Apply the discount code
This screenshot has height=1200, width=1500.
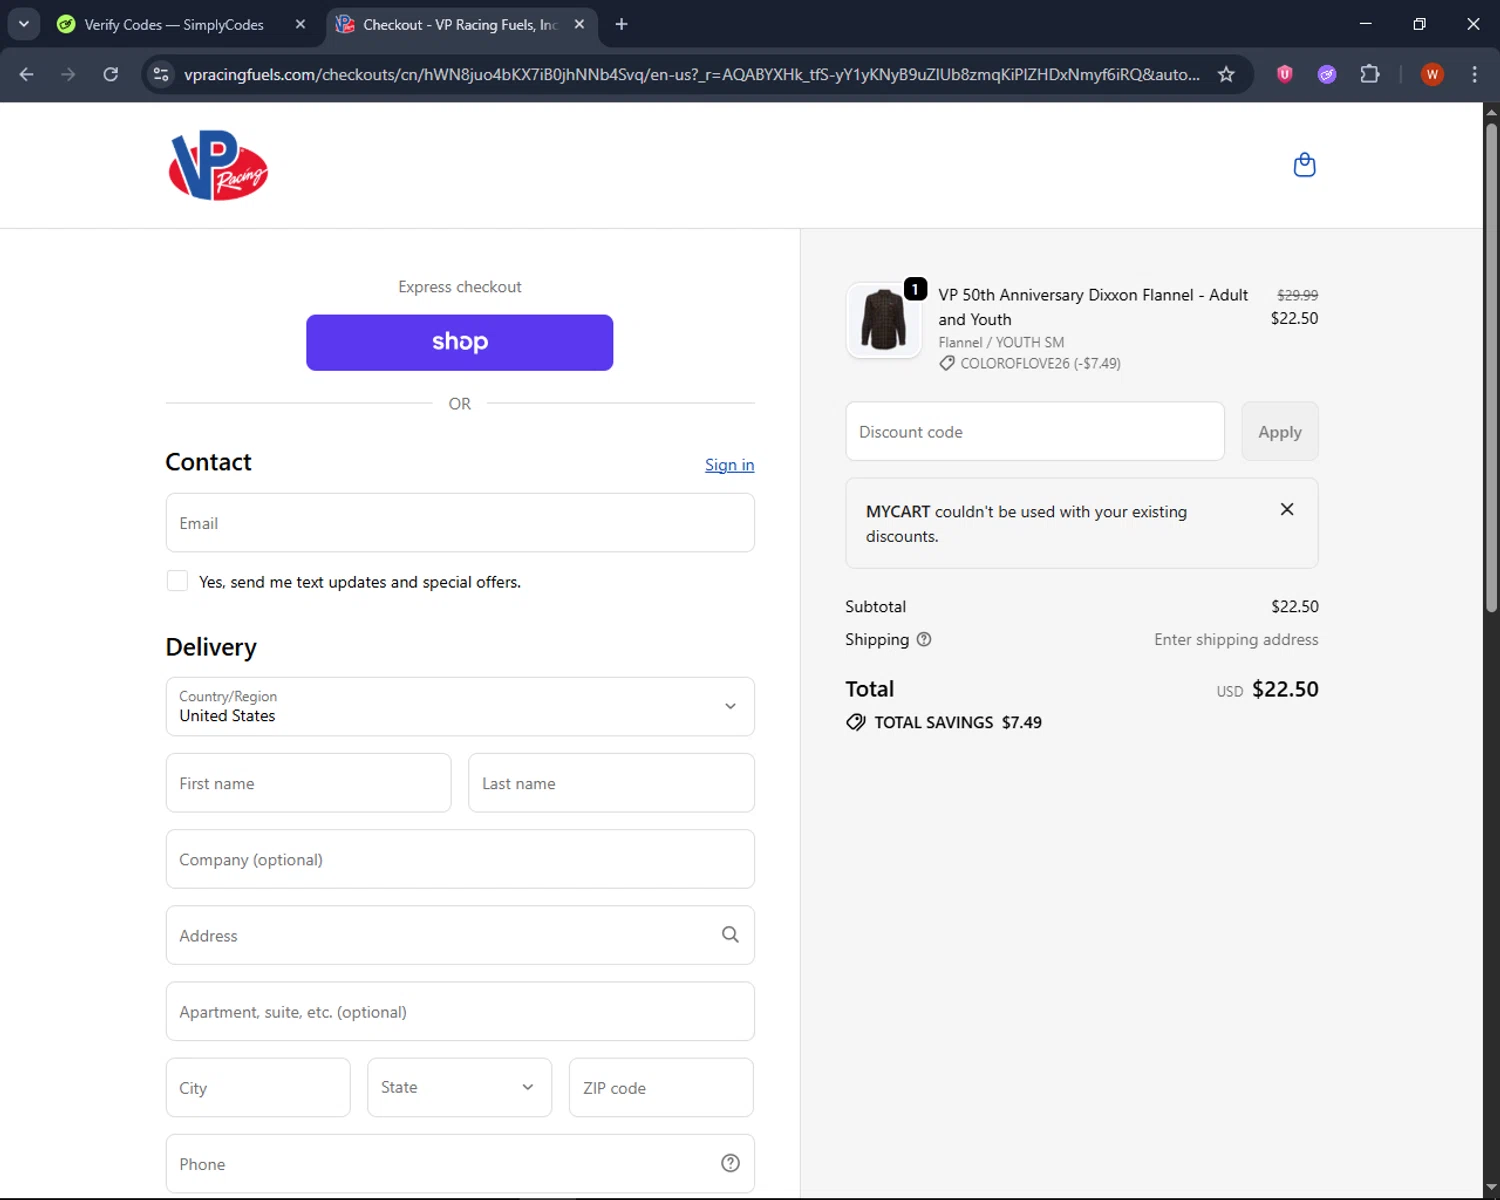click(1280, 432)
